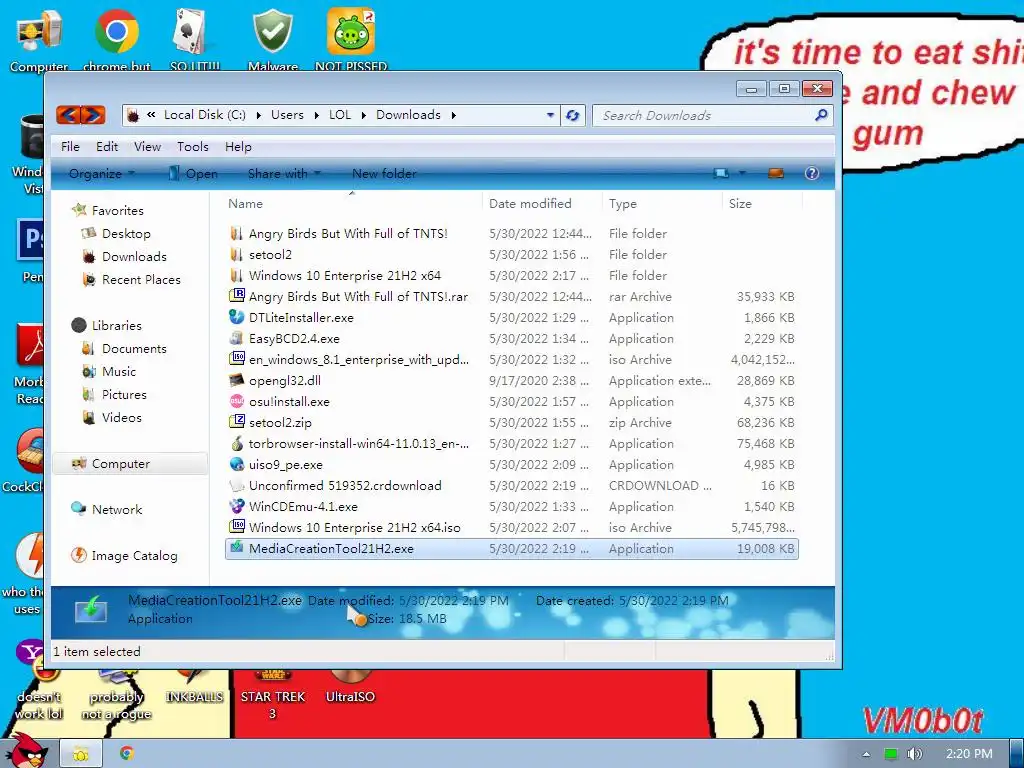Click the volume speaker tray icon
The height and width of the screenshot is (768, 1024).
coord(914,754)
